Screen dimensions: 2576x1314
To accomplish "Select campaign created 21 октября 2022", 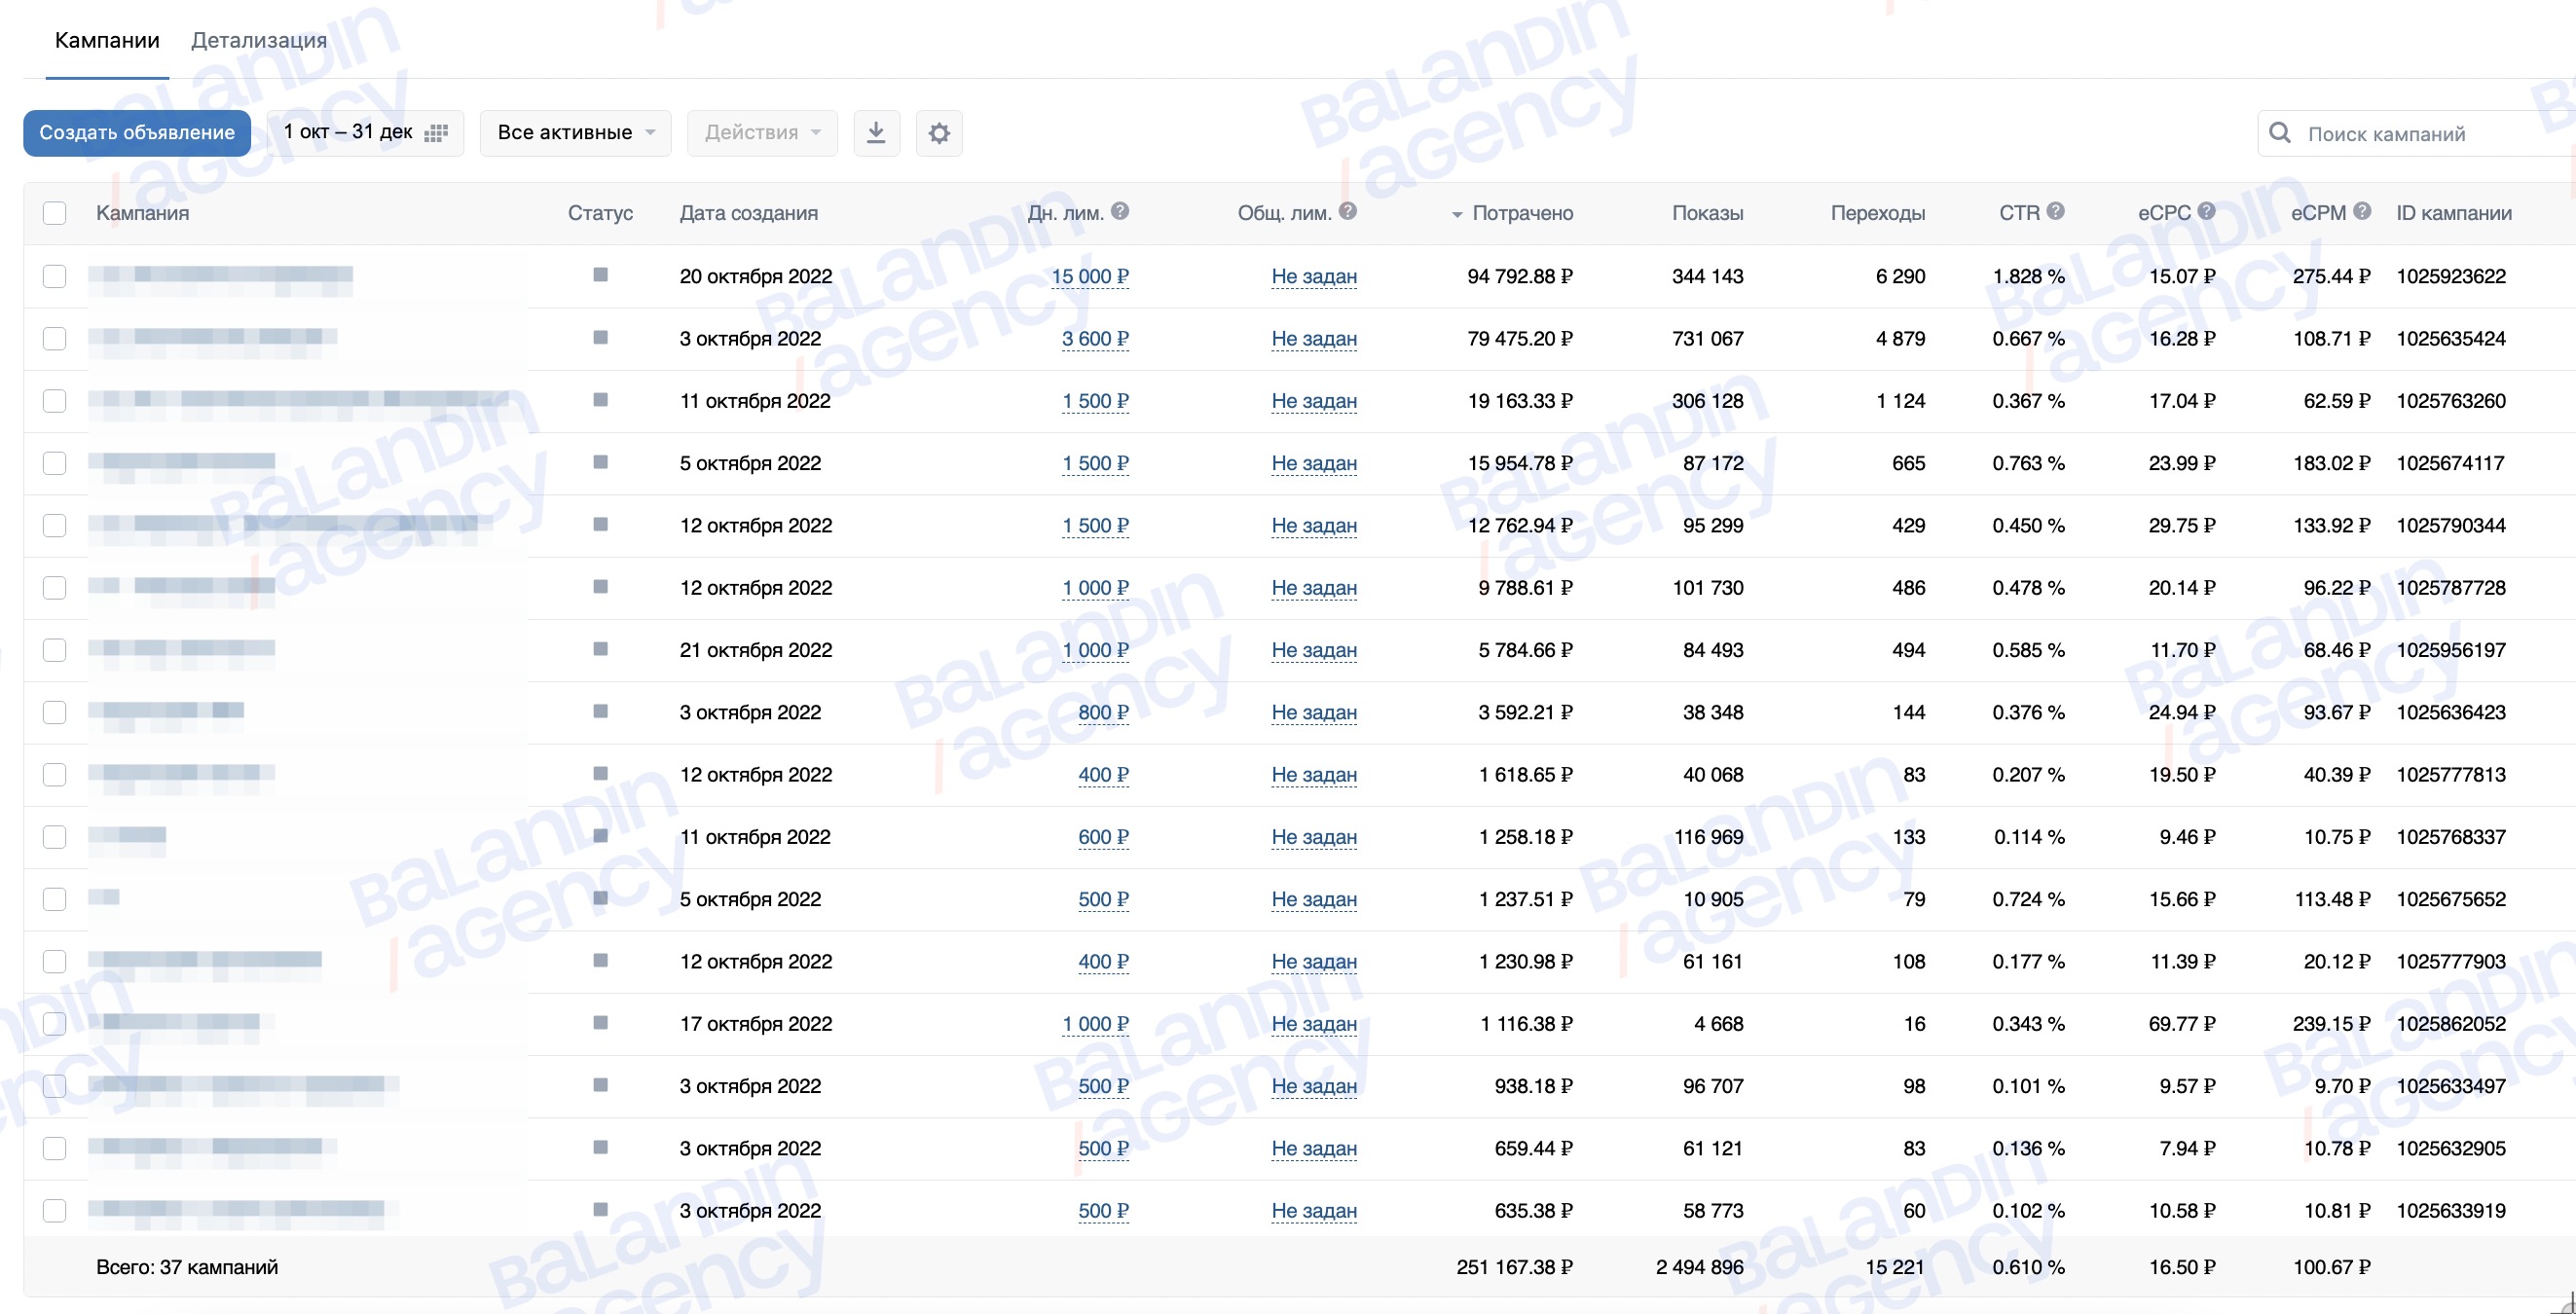I will (x=55, y=650).
